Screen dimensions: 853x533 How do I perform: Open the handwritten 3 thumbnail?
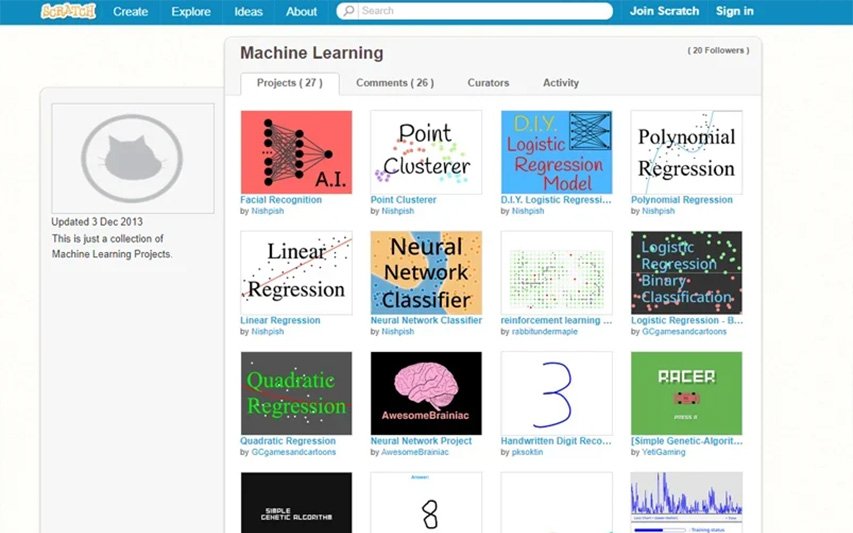pyautogui.click(x=557, y=393)
